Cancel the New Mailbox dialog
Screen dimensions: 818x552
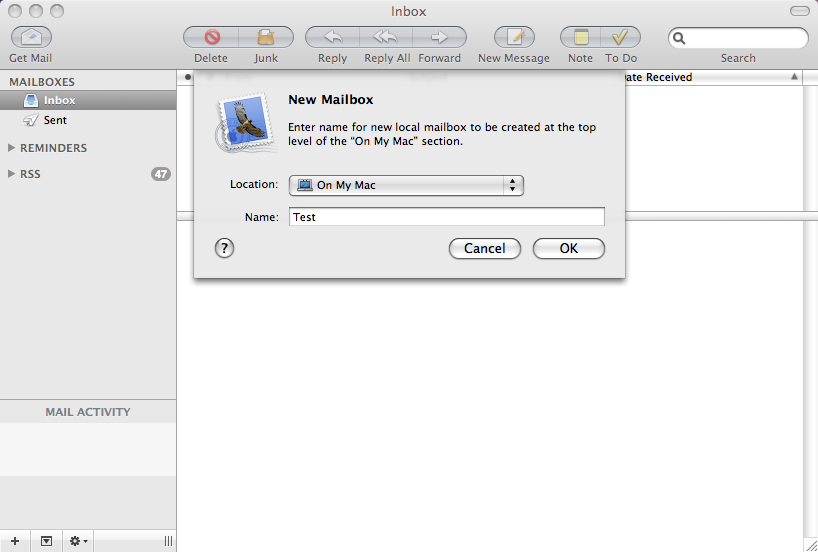pyautogui.click(x=484, y=248)
